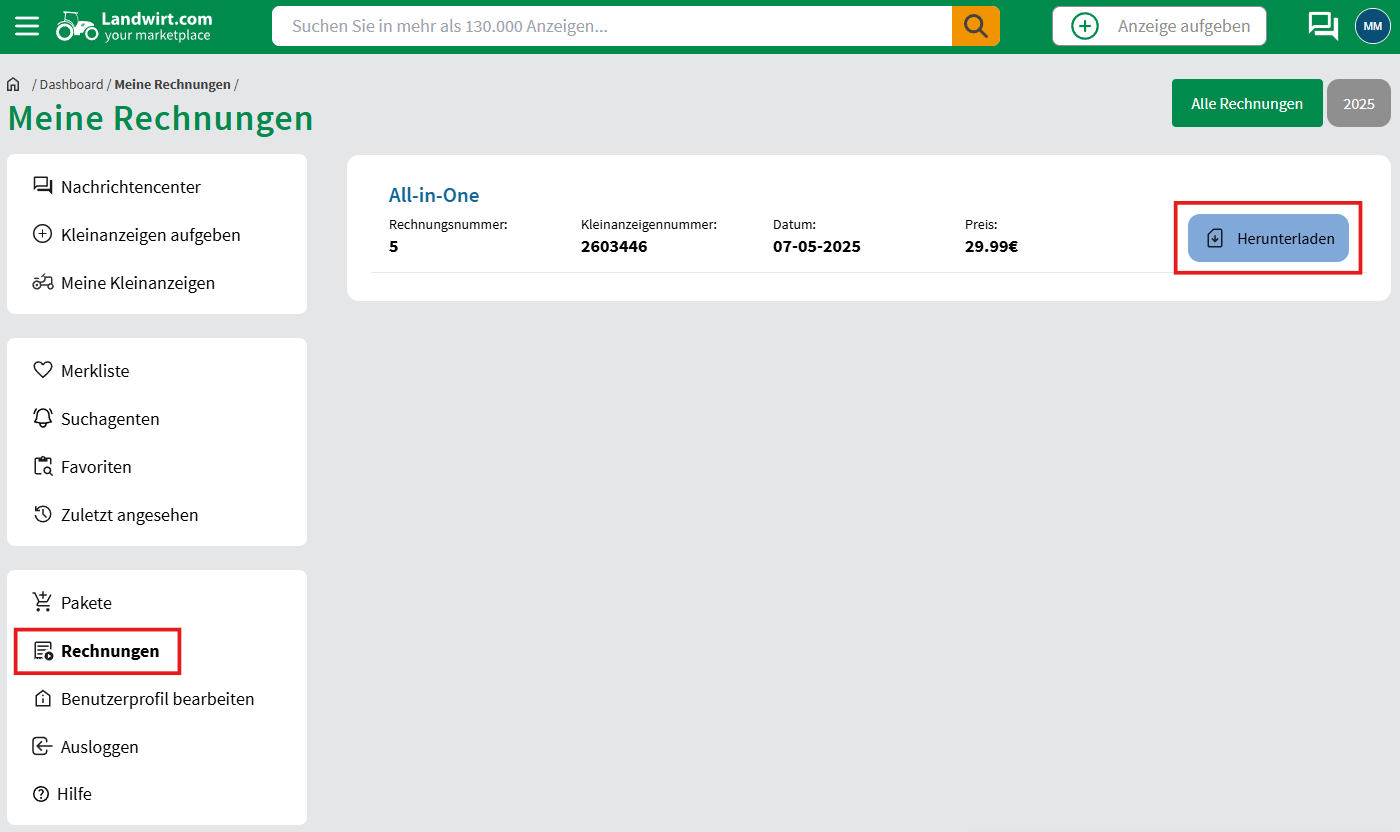
Task: Click the Merkliste heart icon
Action: 42,371
